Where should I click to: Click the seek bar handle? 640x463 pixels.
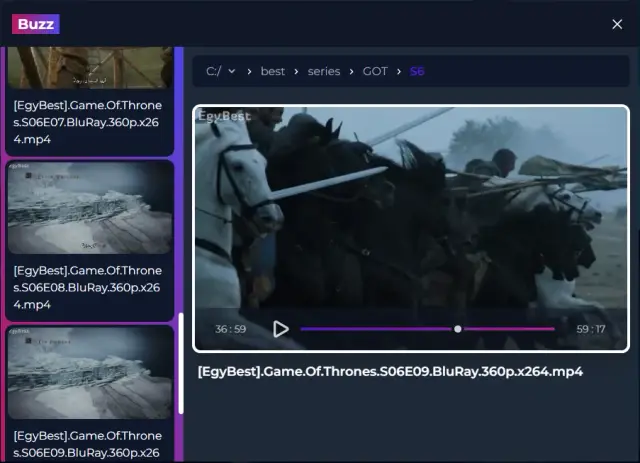457,328
